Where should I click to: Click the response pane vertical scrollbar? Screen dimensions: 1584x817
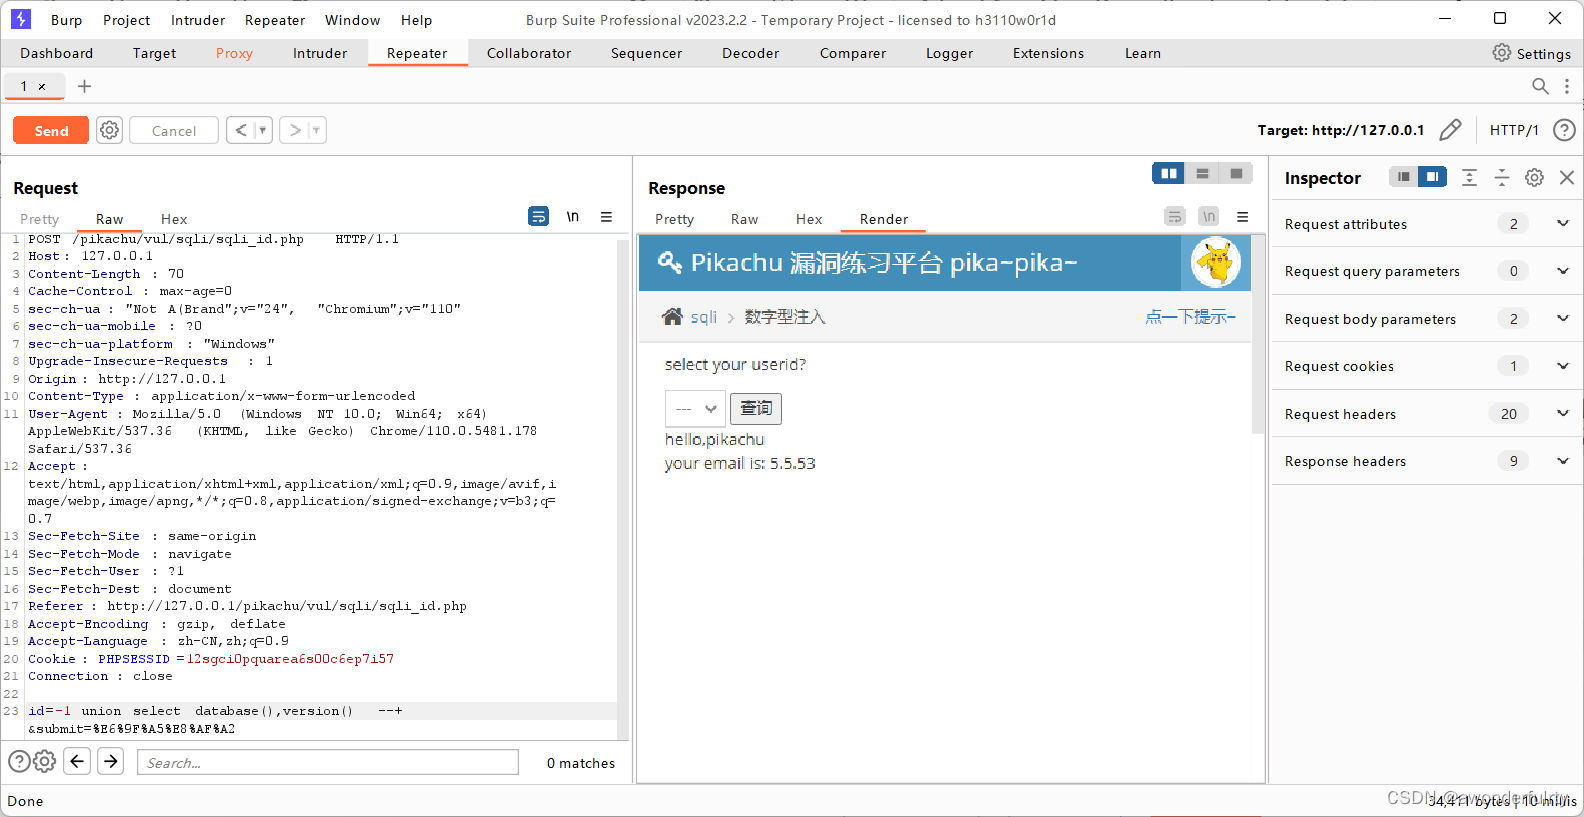[x=1258, y=335]
